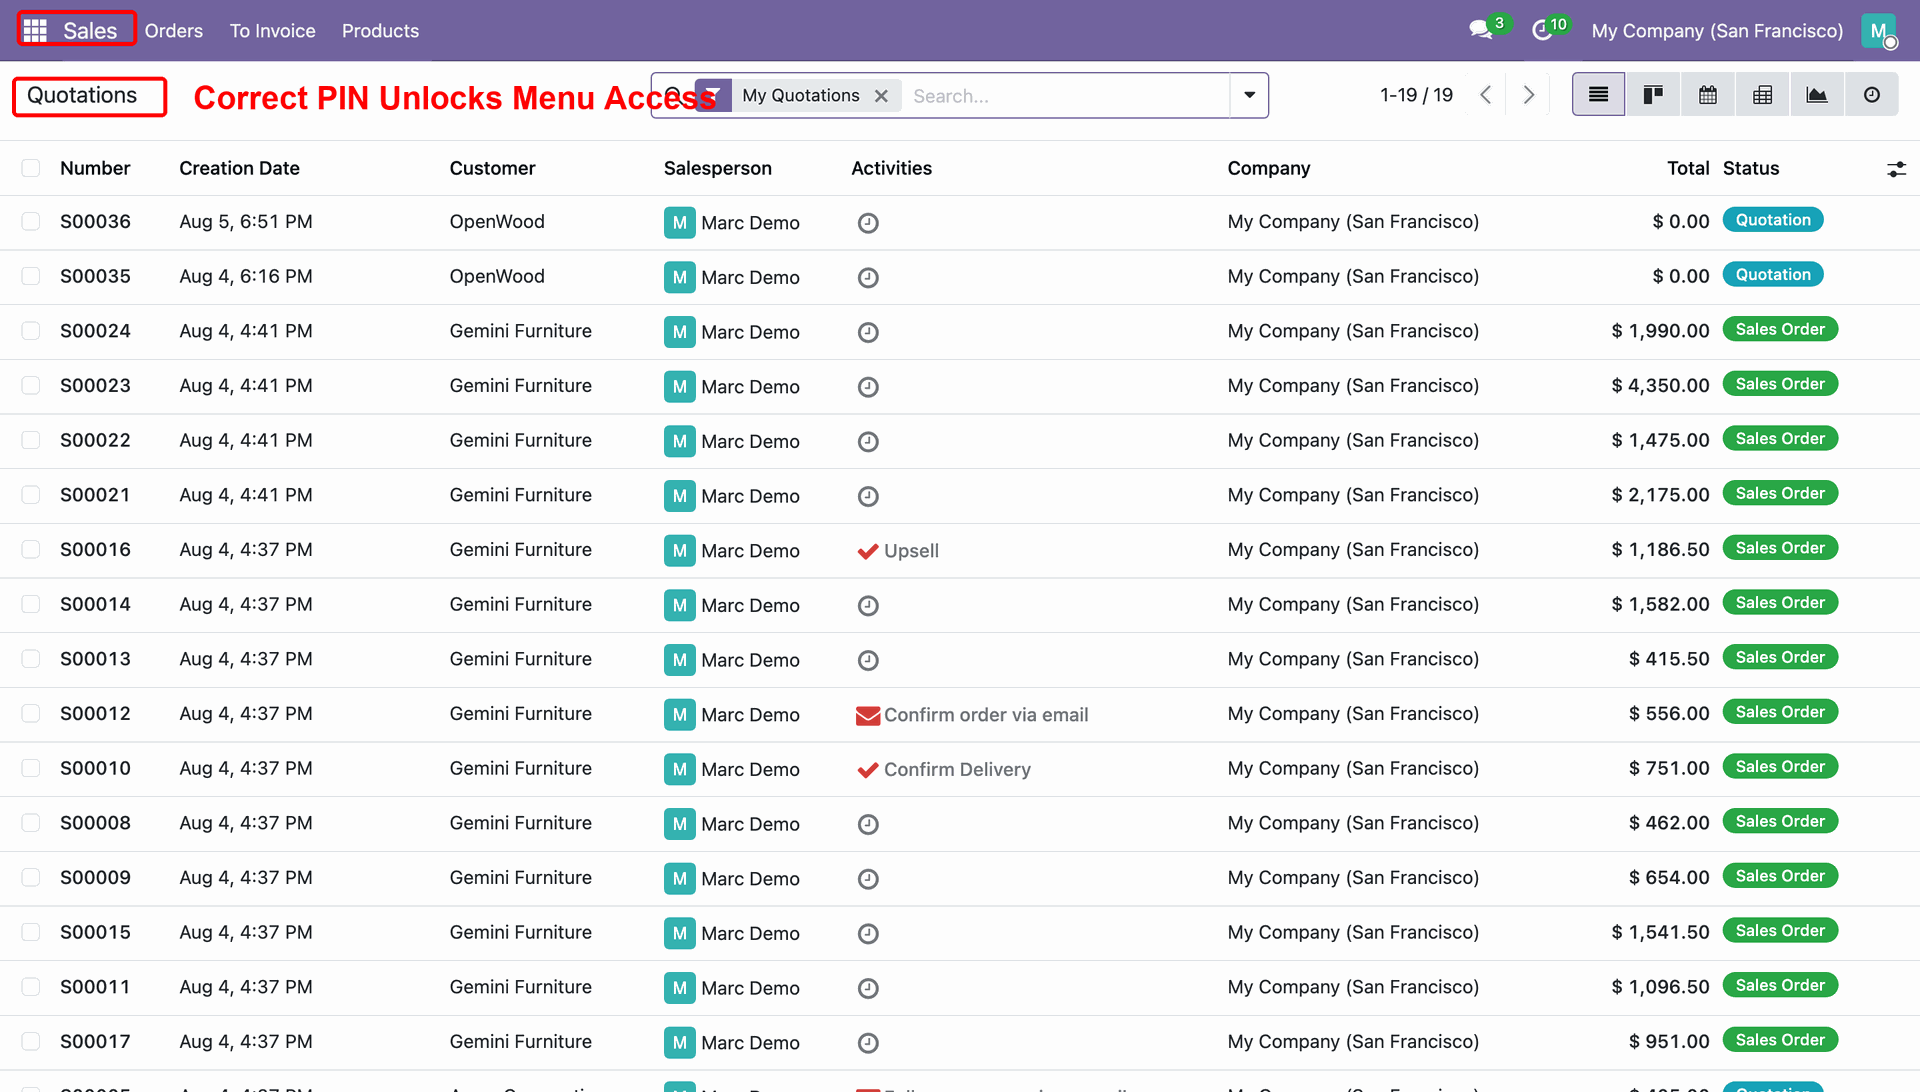
Task: Switch to list view
Action: [1598, 95]
